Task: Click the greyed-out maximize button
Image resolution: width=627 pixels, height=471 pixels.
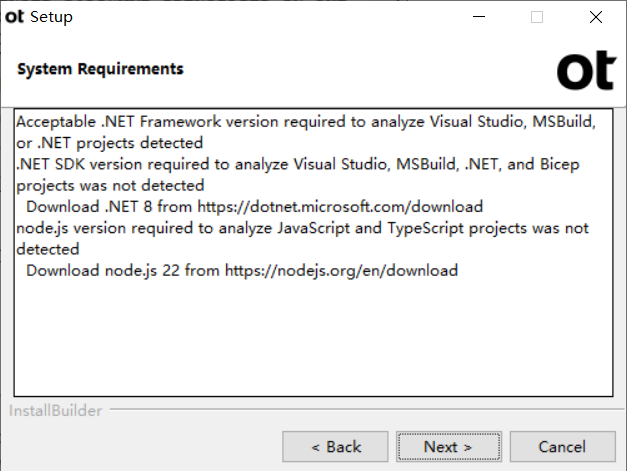Action: click(x=537, y=17)
